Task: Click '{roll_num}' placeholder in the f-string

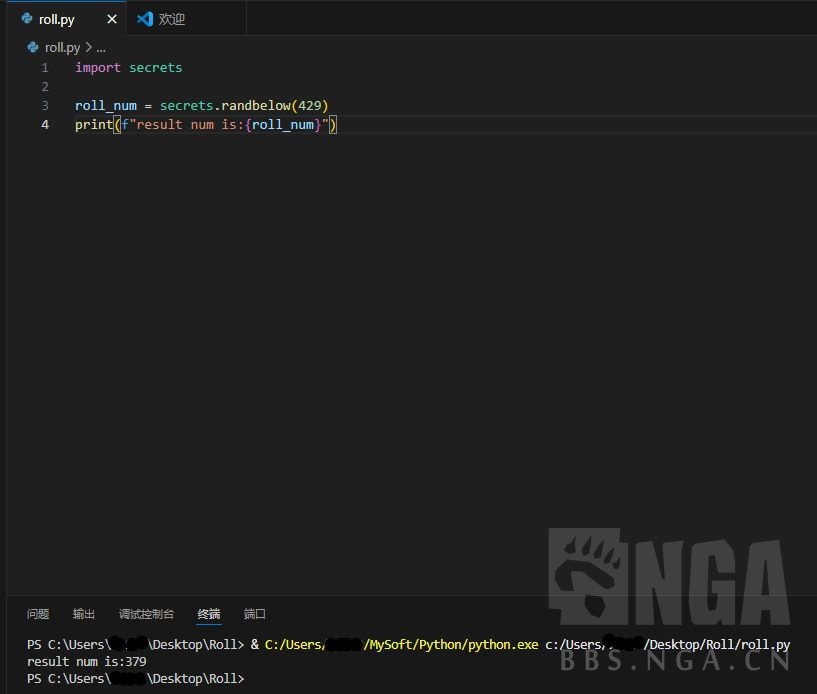Action: (x=283, y=125)
